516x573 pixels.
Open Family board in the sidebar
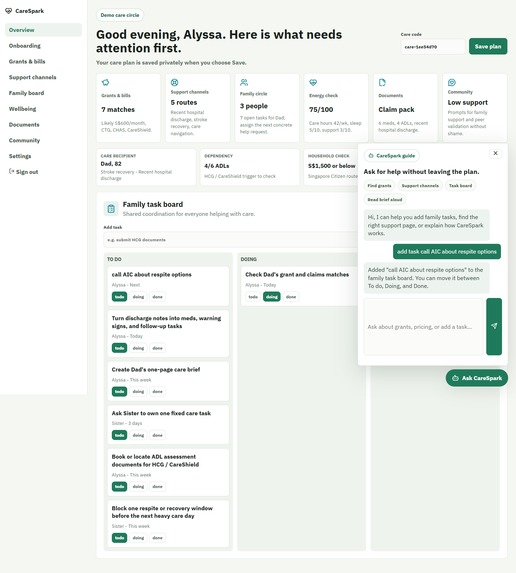[x=43, y=93]
